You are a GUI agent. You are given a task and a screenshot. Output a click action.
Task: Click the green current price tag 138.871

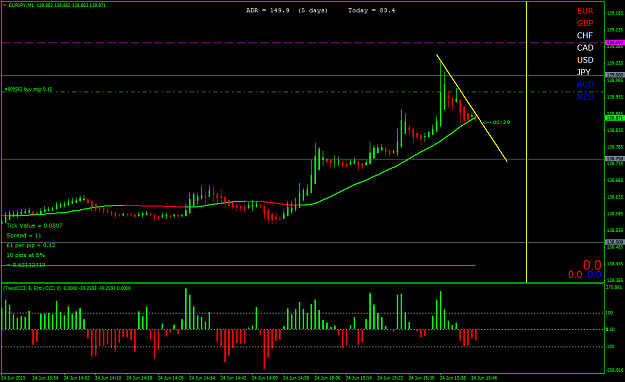click(x=614, y=118)
